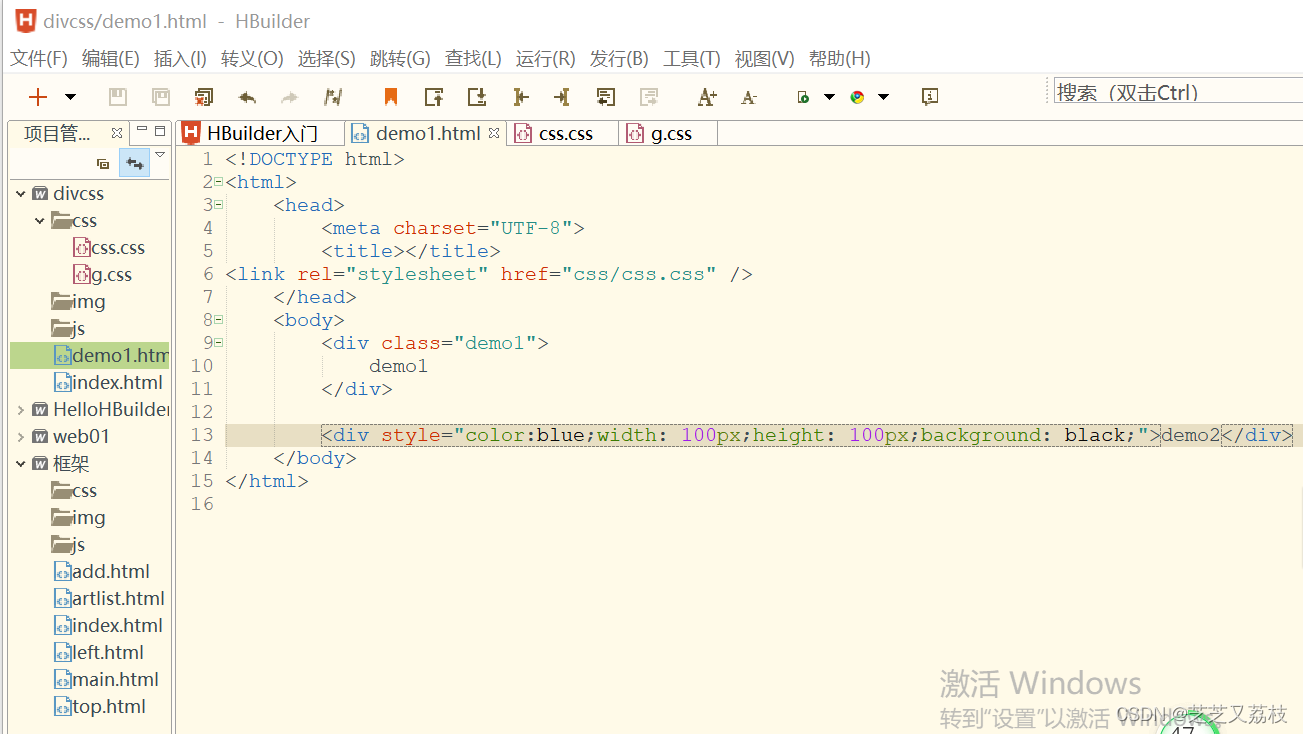Collapse the 框架 project node
The height and width of the screenshot is (734, 1303).
(x=21, y=464)
